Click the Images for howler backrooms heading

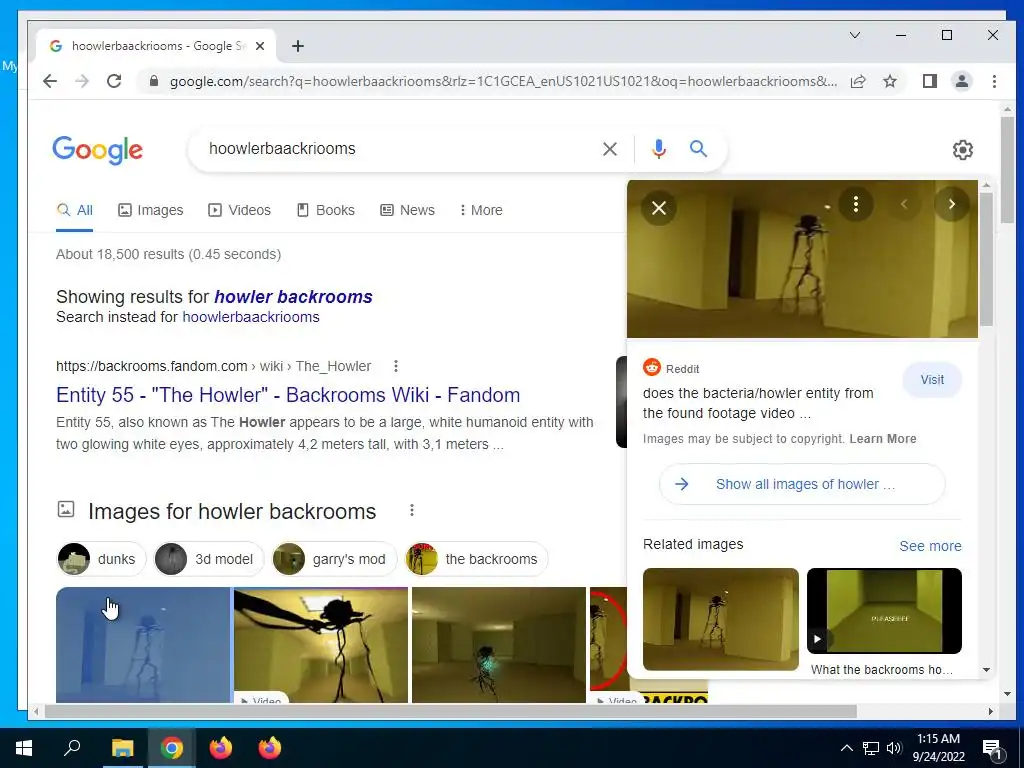tap(232, 511)
